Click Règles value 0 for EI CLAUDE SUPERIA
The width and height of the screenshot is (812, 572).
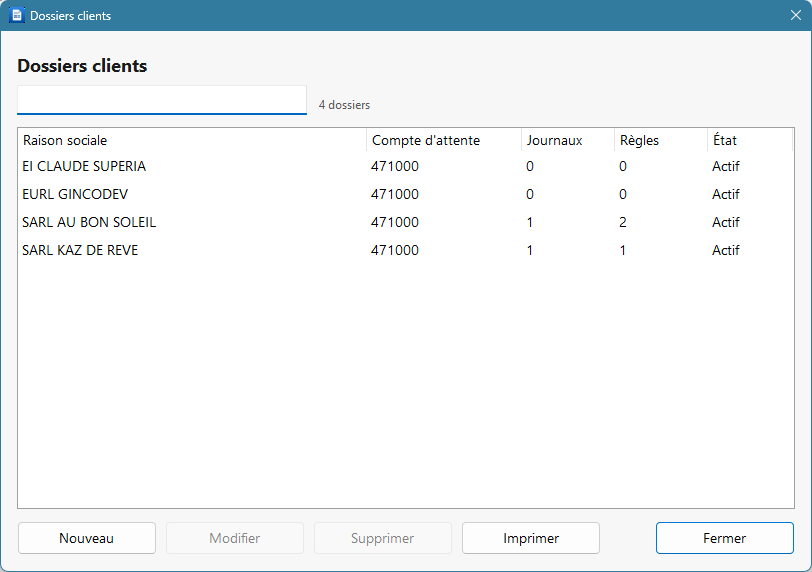pyautogui.click(x=622, y=166)
